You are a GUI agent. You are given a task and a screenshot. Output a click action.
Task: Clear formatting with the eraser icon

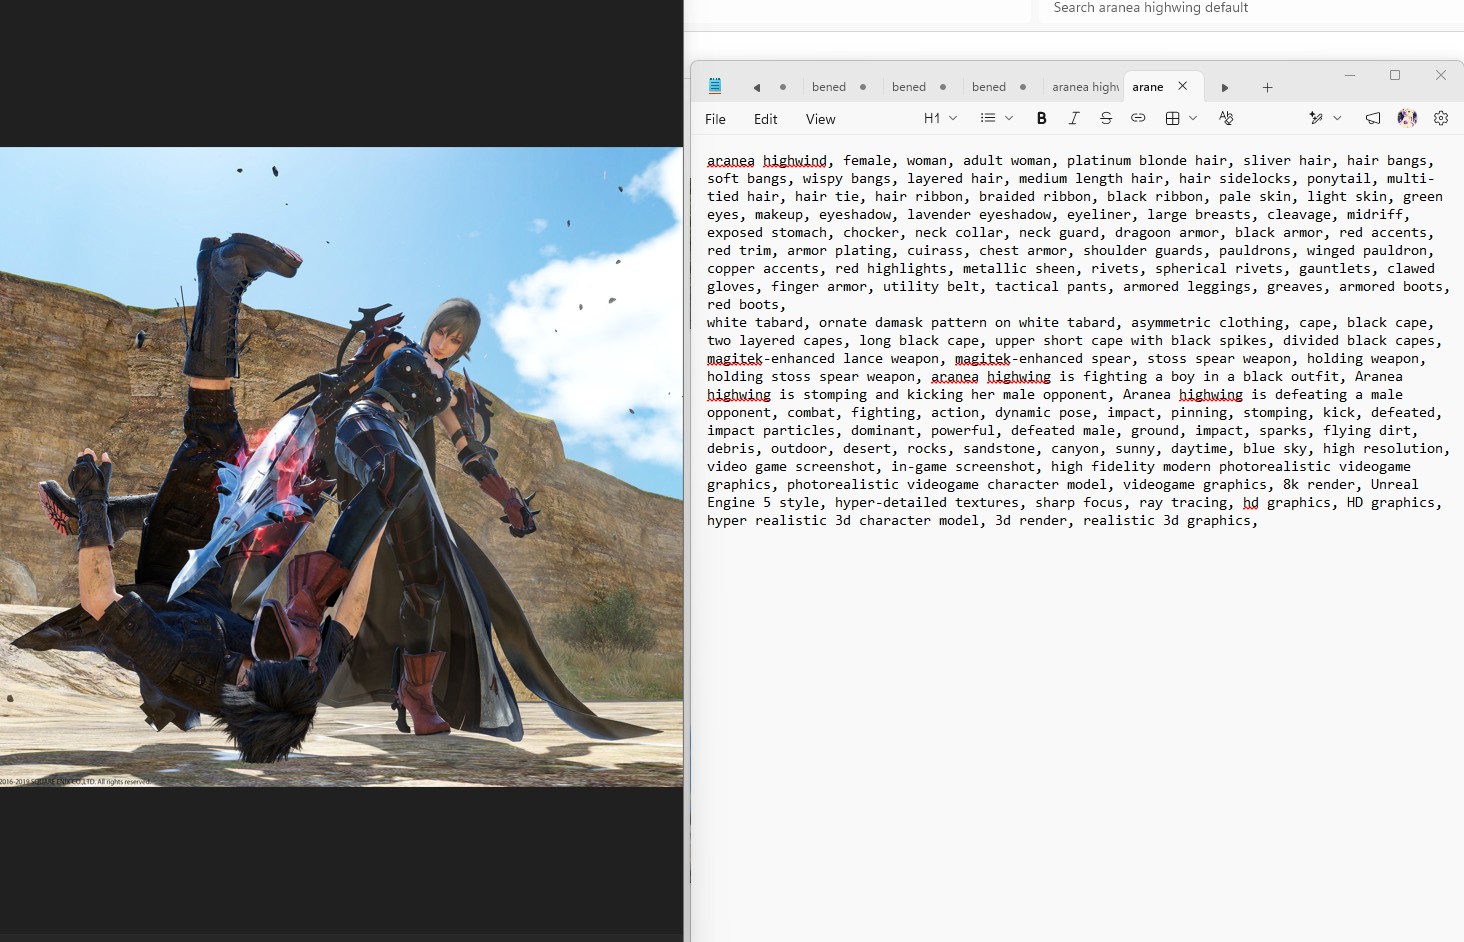(1226, 118)
